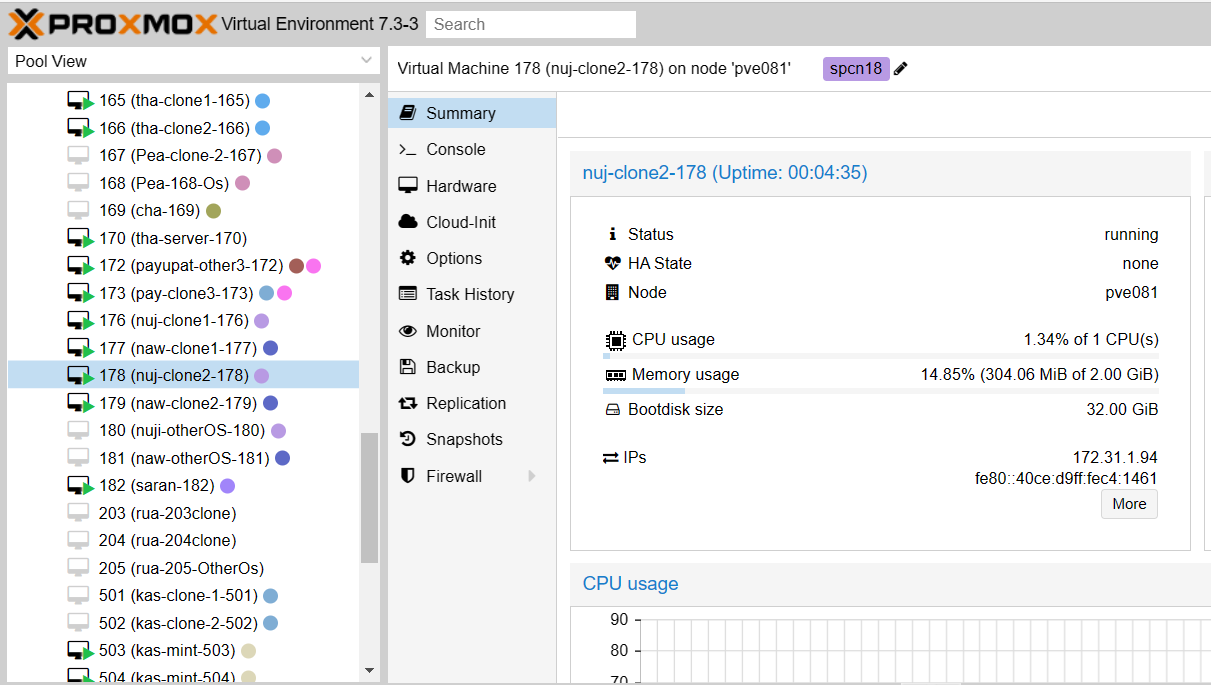Click the Proxmox logo
The image size is (1211, 685).
pos(115,23)
